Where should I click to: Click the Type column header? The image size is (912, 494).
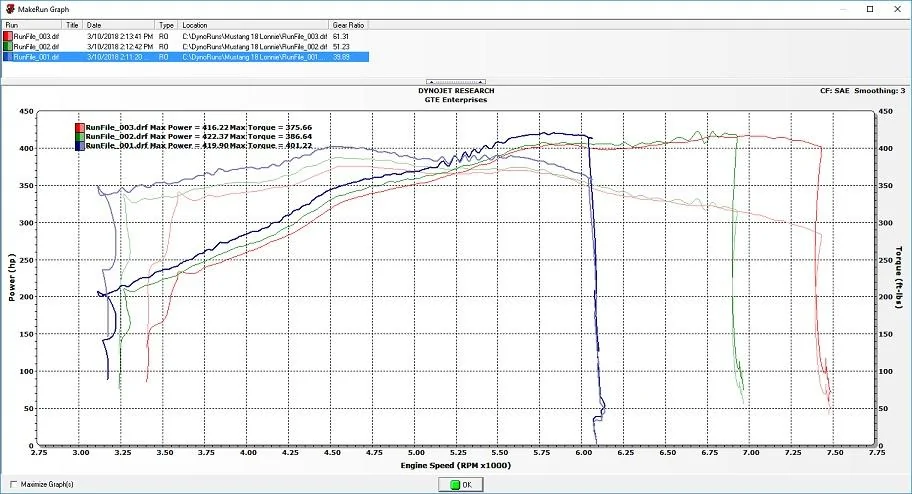(x=167, y=25)
